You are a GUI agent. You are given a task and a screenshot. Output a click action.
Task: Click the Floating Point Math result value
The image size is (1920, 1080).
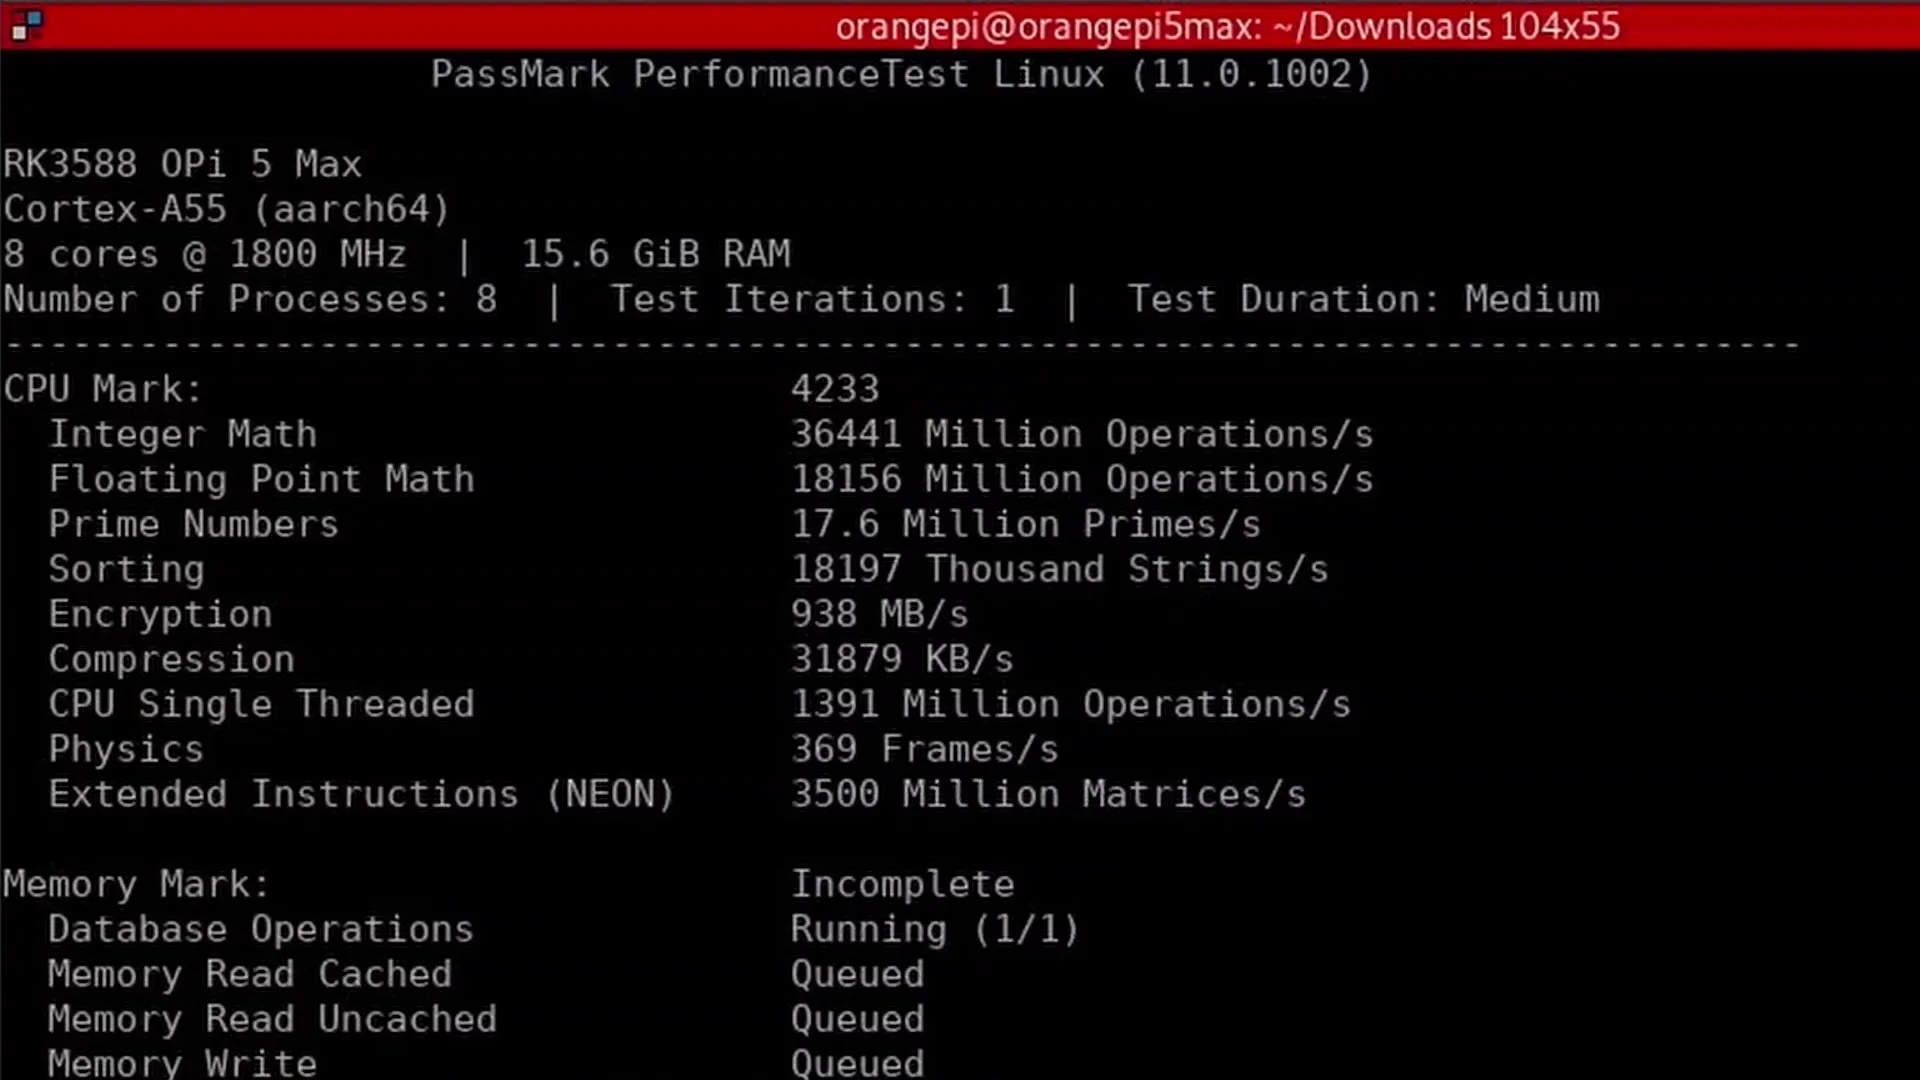(x=1082, y=479)
